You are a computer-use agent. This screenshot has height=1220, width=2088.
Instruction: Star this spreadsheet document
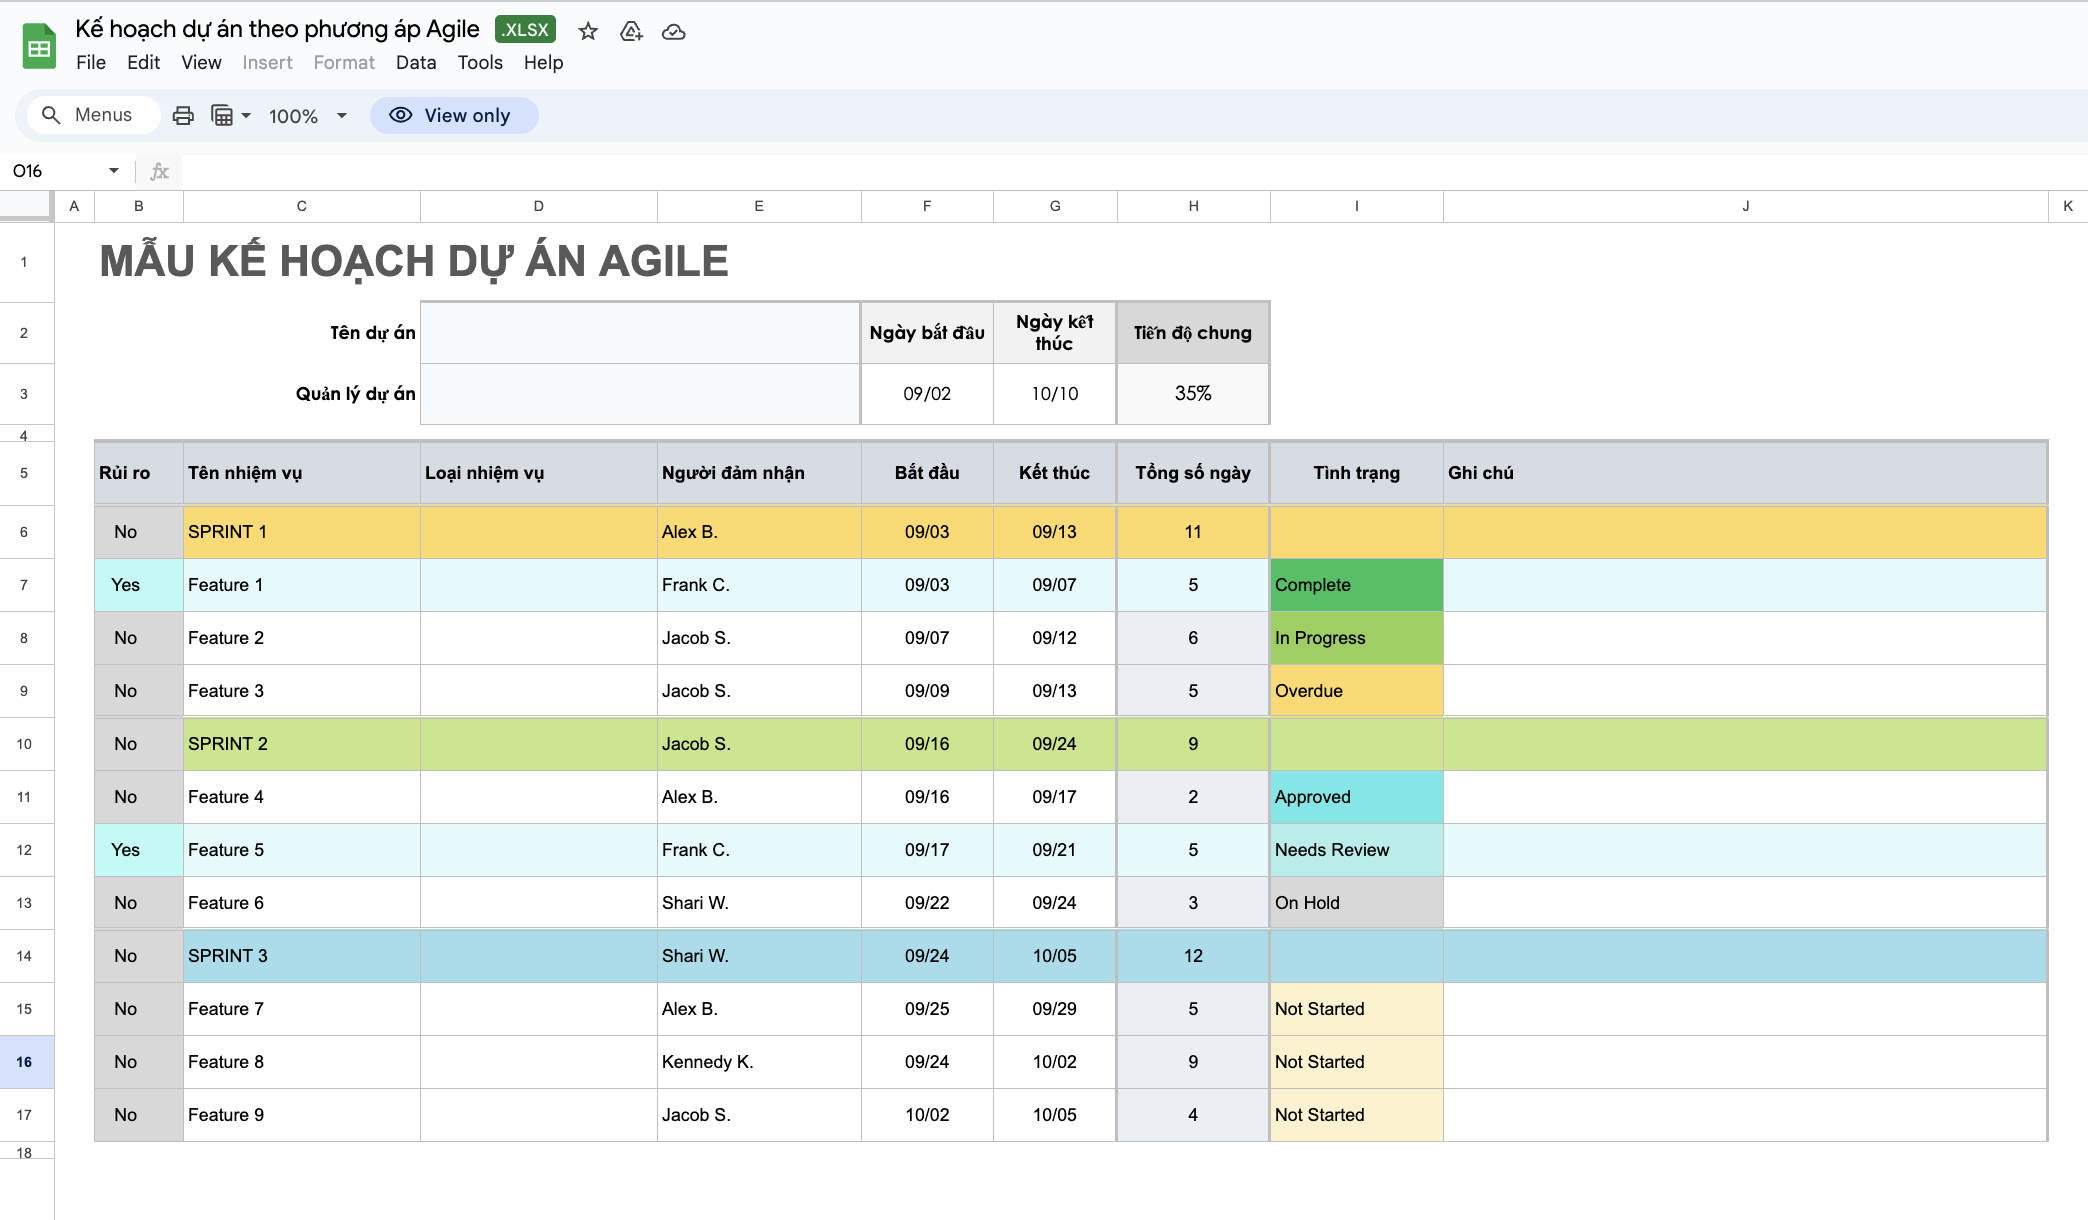(588, 32)
